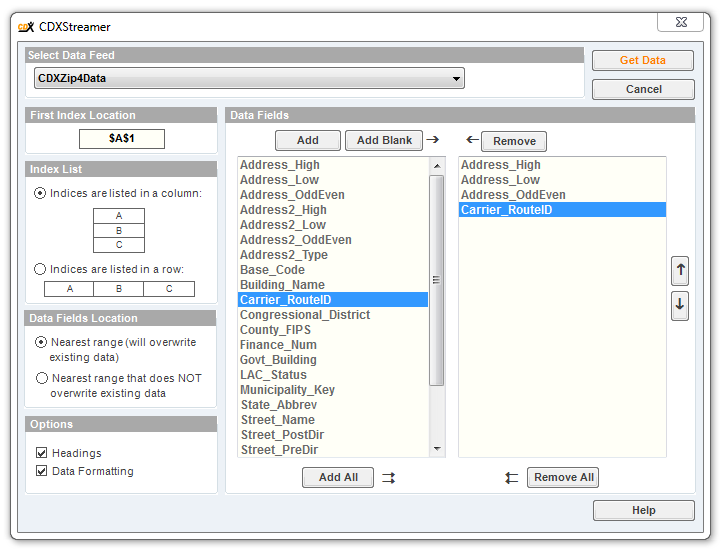
Task: Select Address_Low in the selected fields list
Action: pyautogui.click(x=563, y=180)
